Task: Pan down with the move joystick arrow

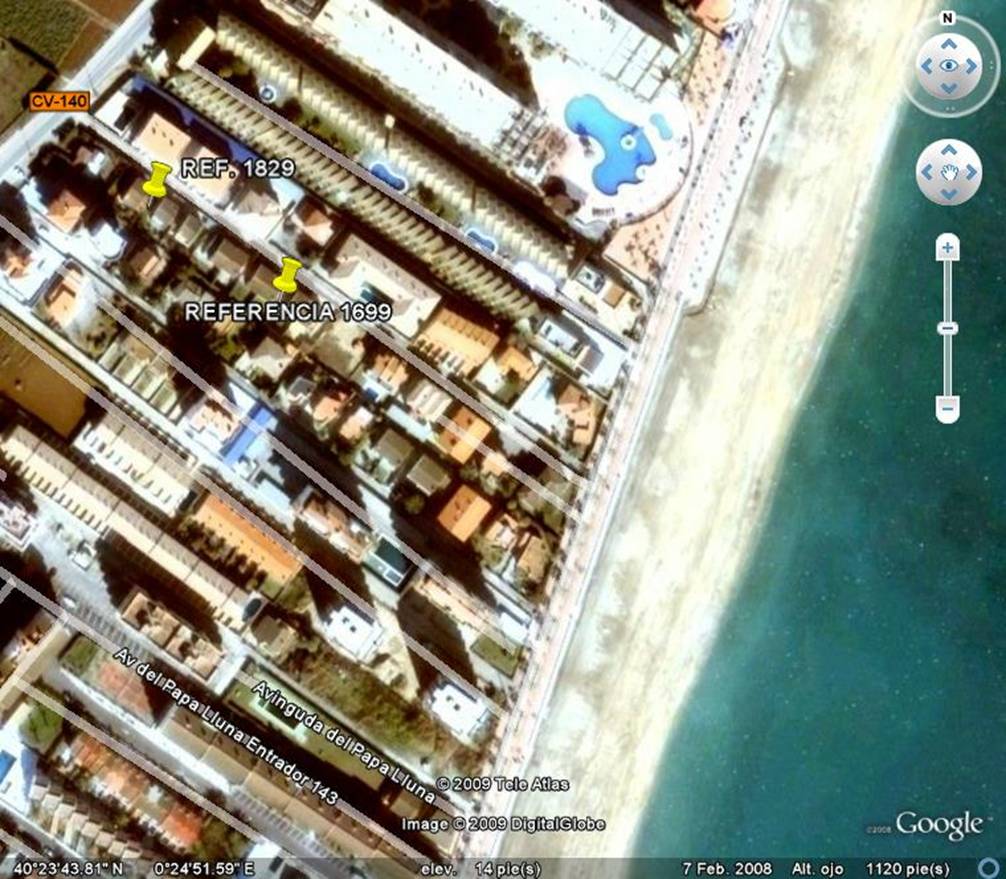Action: point(948,195)
